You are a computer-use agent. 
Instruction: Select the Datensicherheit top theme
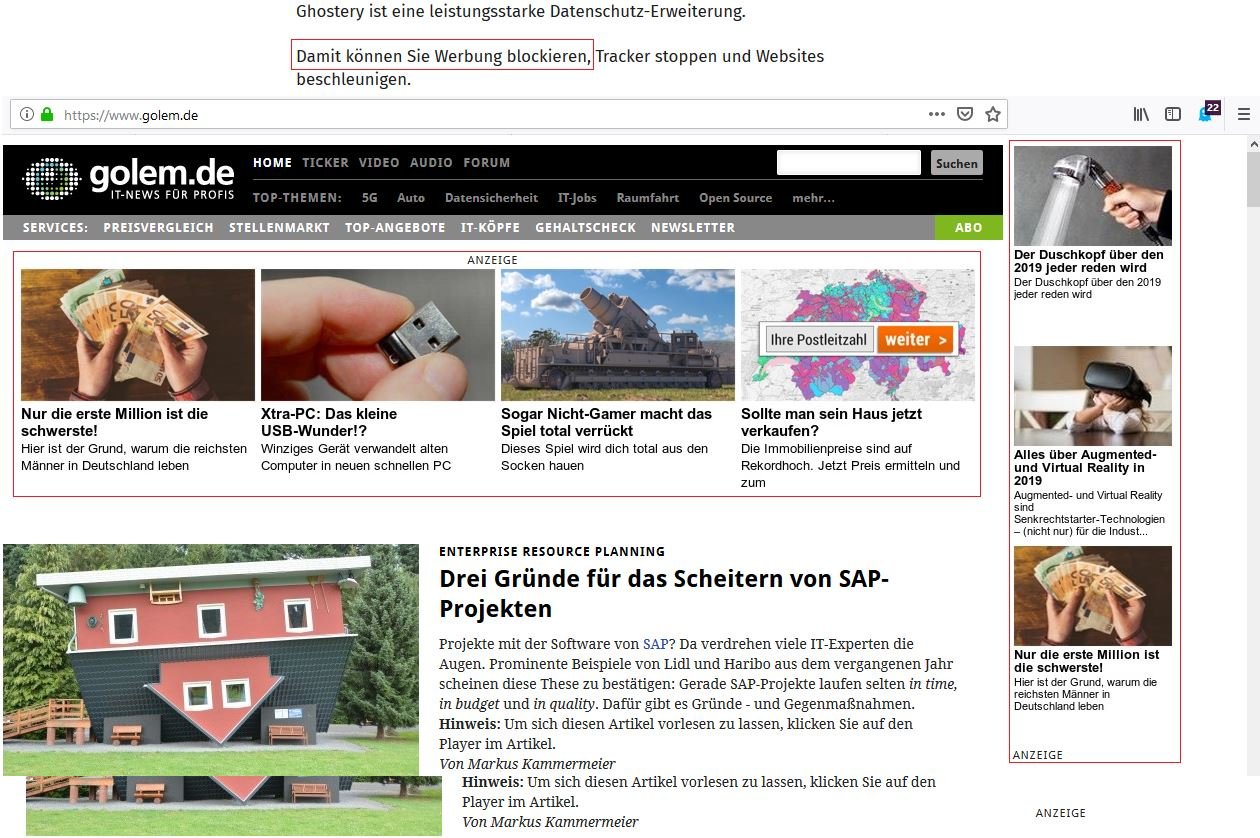[491, 198]
